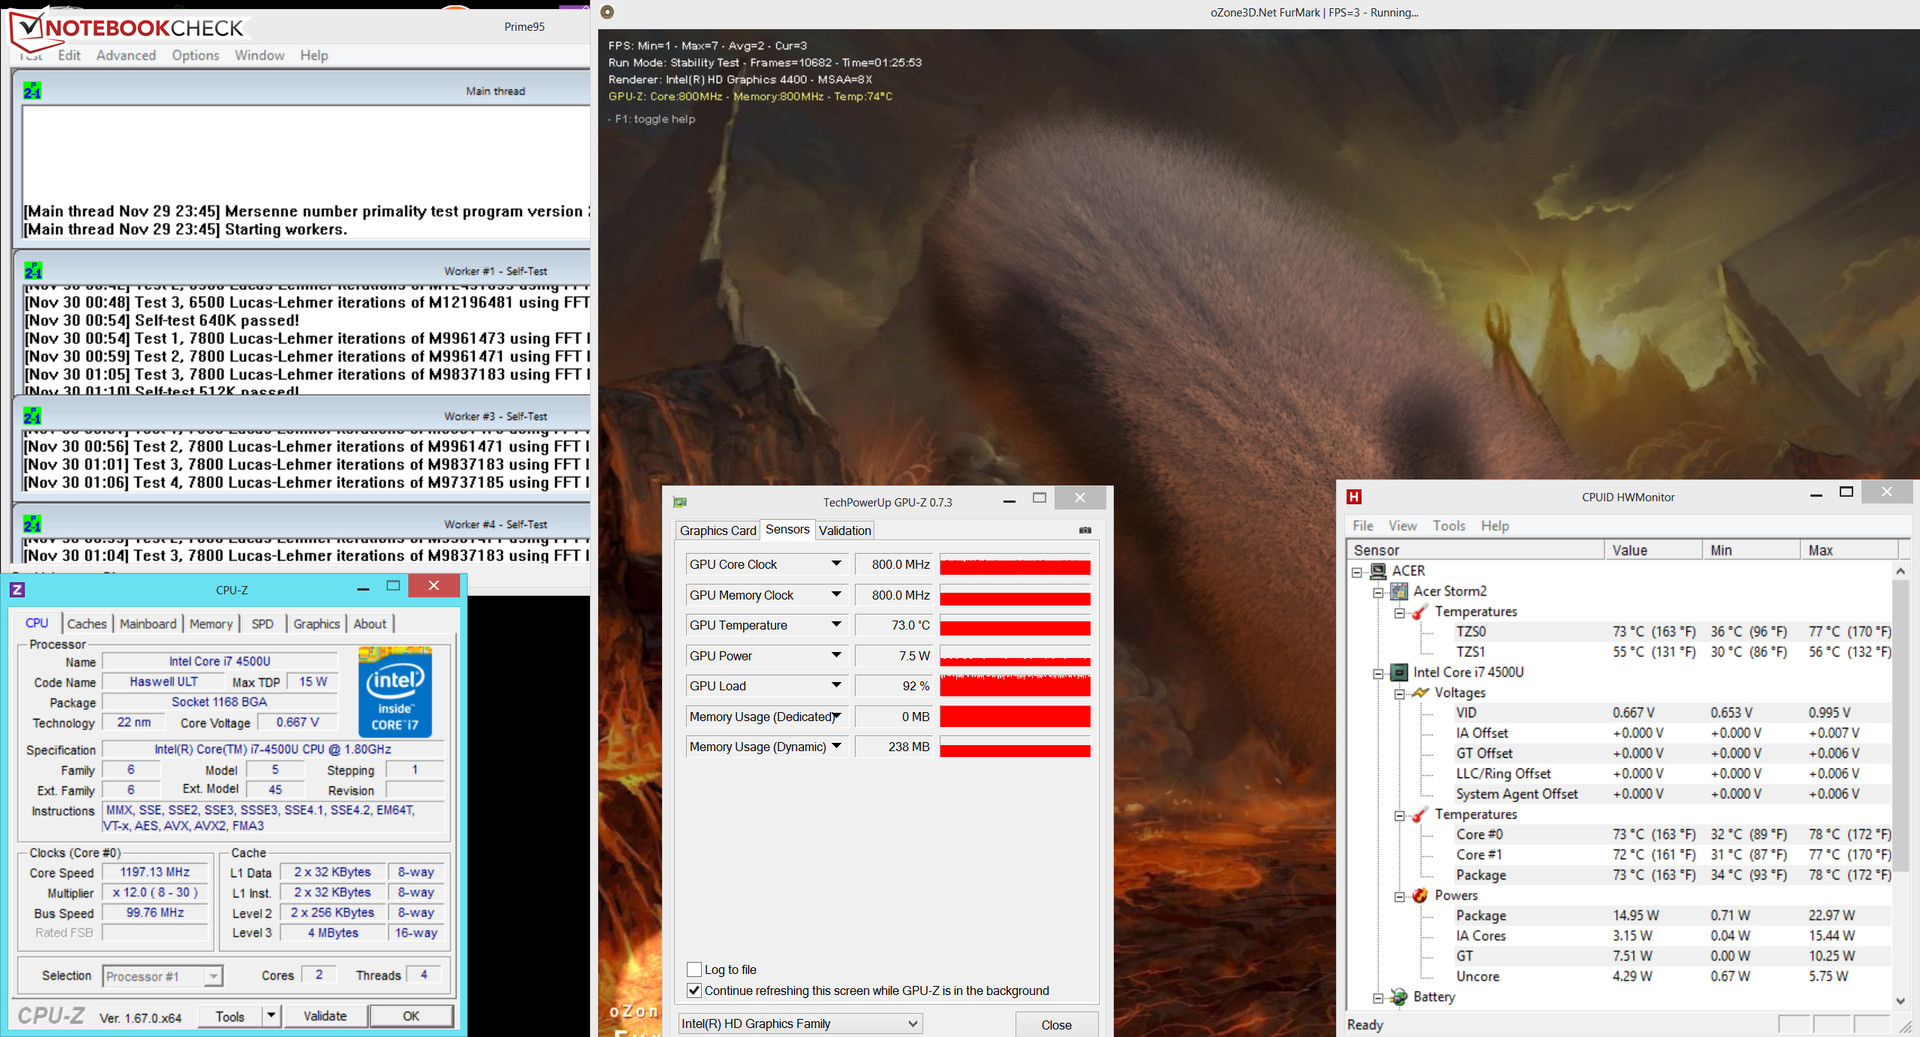The image size is (1920, 1037).
Task: Open the GPU Power sensor dropdown
Action: click(836, 656)
